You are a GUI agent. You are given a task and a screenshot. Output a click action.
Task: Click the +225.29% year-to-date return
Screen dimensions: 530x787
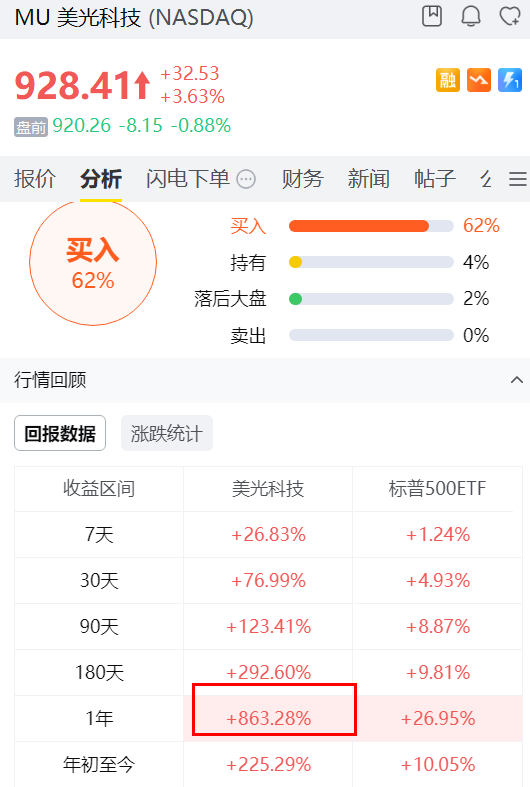268,765
